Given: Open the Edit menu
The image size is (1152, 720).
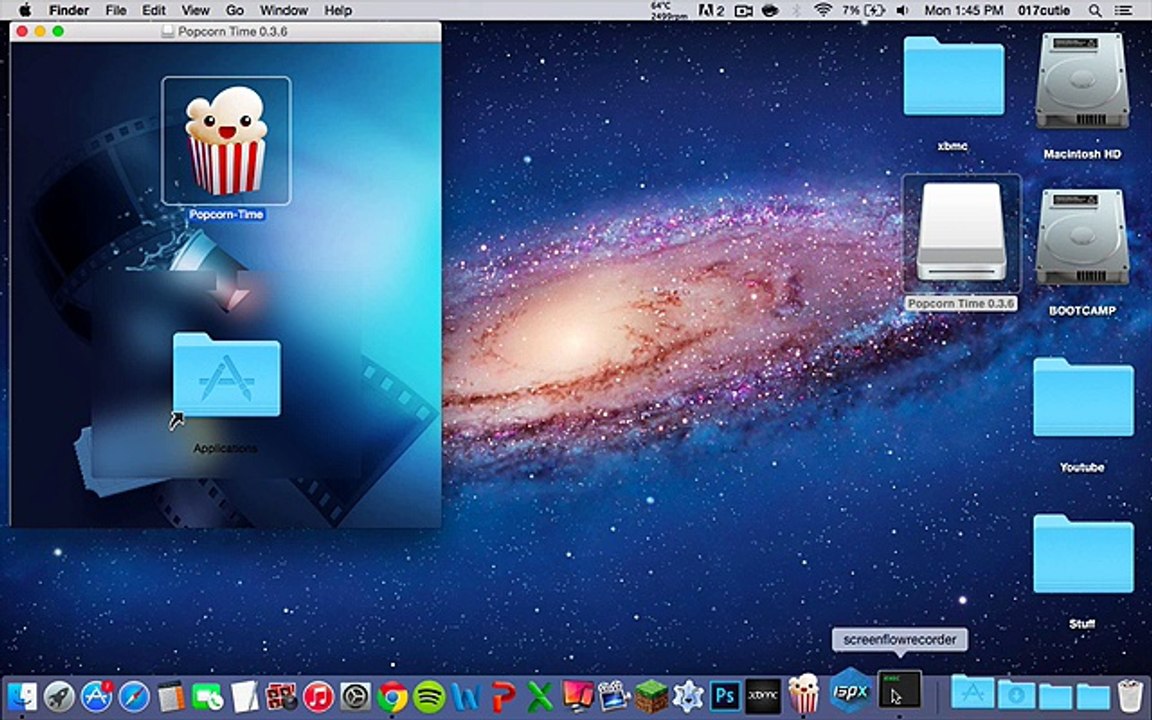Looking at the screenshot, I should 154,10.
